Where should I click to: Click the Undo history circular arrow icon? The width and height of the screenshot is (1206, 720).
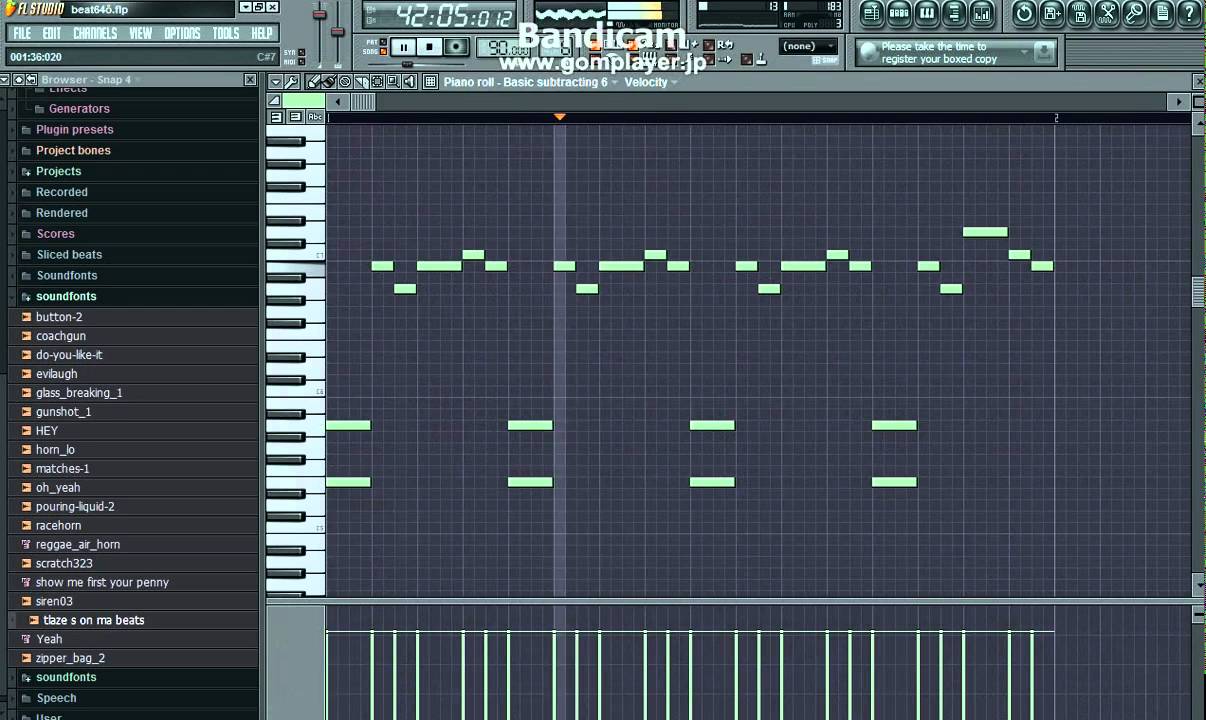click(x=1024, y=13)
